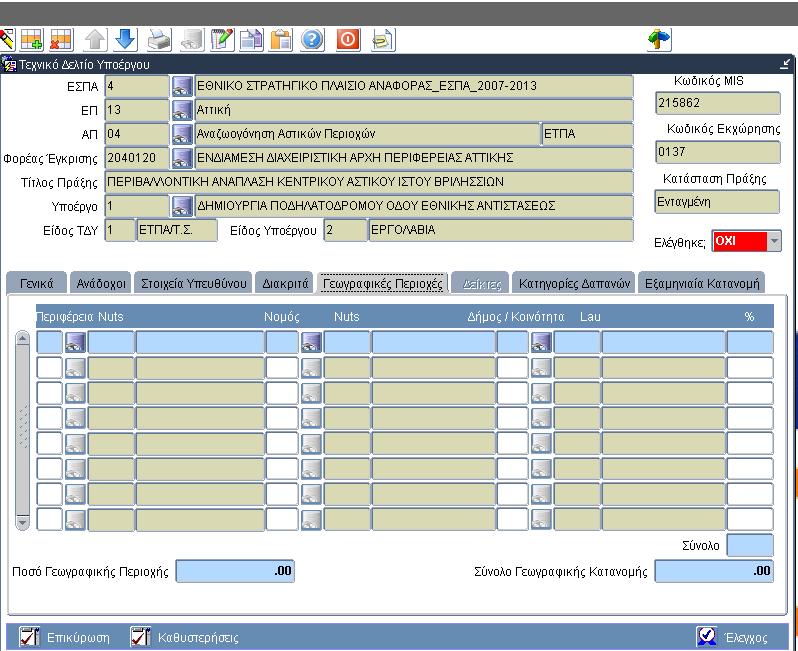Click the ΕΤΠΑ fund field
Screen dimensions: 798x651
pyautogui.click(x=587, y=134)
